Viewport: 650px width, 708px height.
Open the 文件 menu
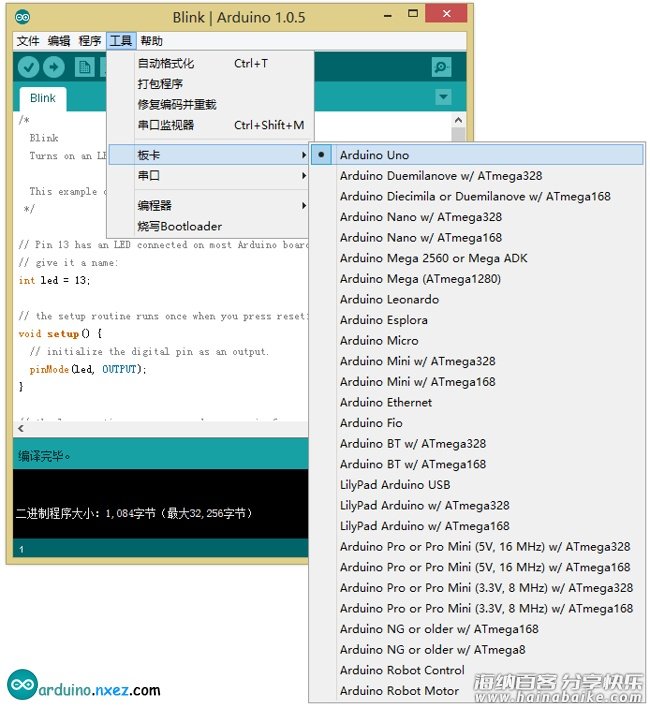pos(28,41)
